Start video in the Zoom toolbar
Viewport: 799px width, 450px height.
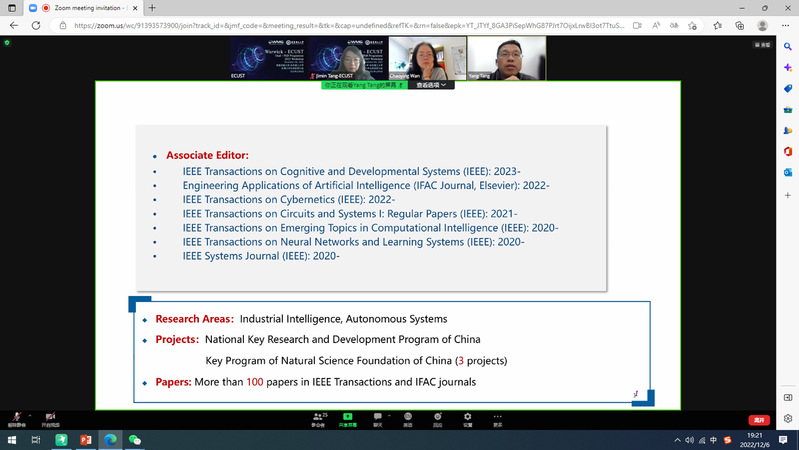click(50, 419)
